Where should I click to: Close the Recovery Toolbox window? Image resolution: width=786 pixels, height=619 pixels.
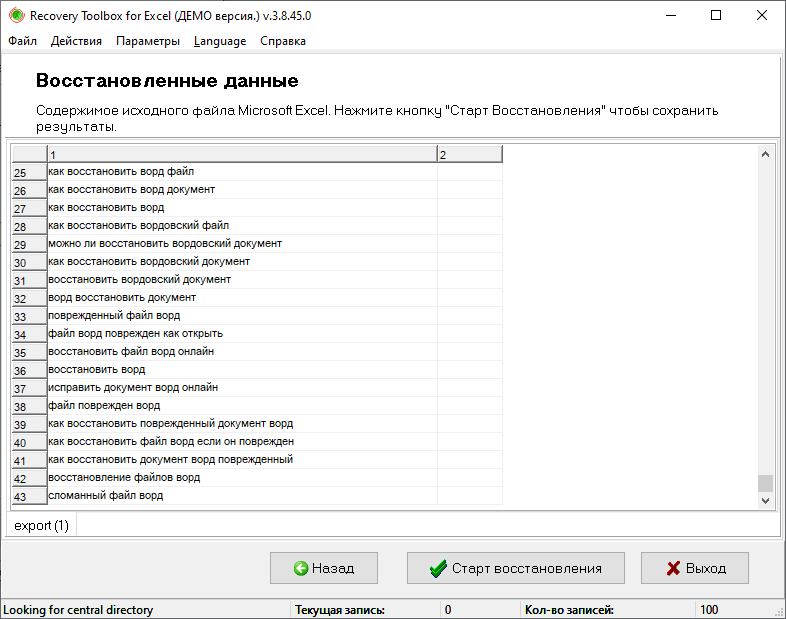761,16
